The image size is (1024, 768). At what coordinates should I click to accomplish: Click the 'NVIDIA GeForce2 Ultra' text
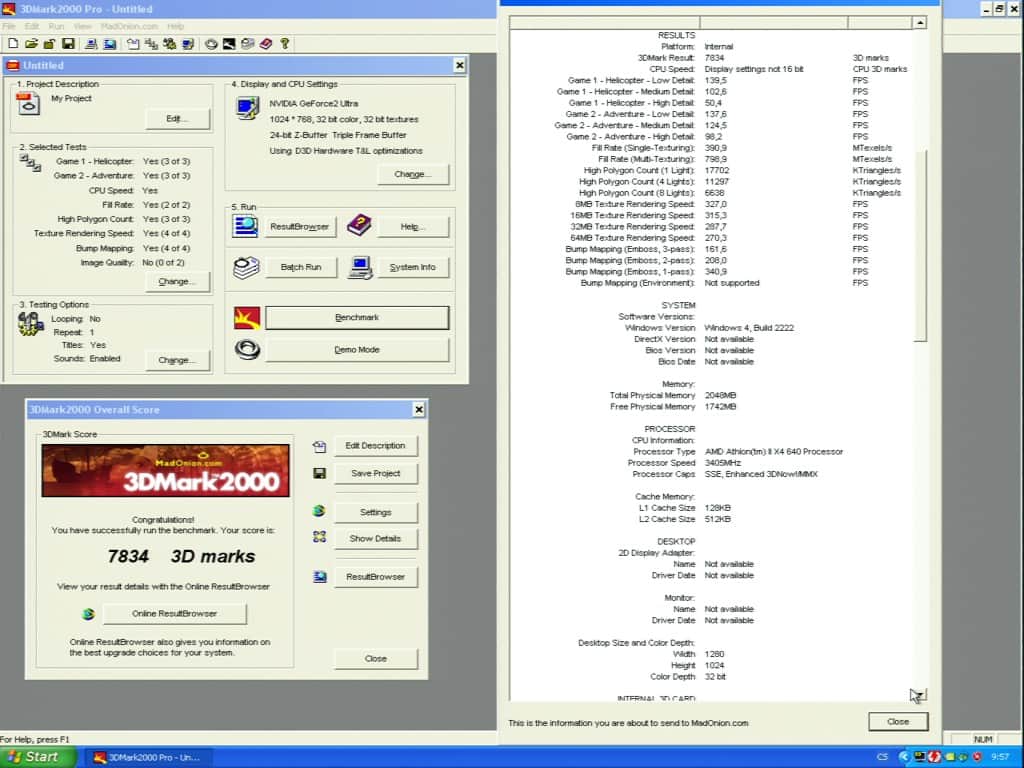pos(313,103)
